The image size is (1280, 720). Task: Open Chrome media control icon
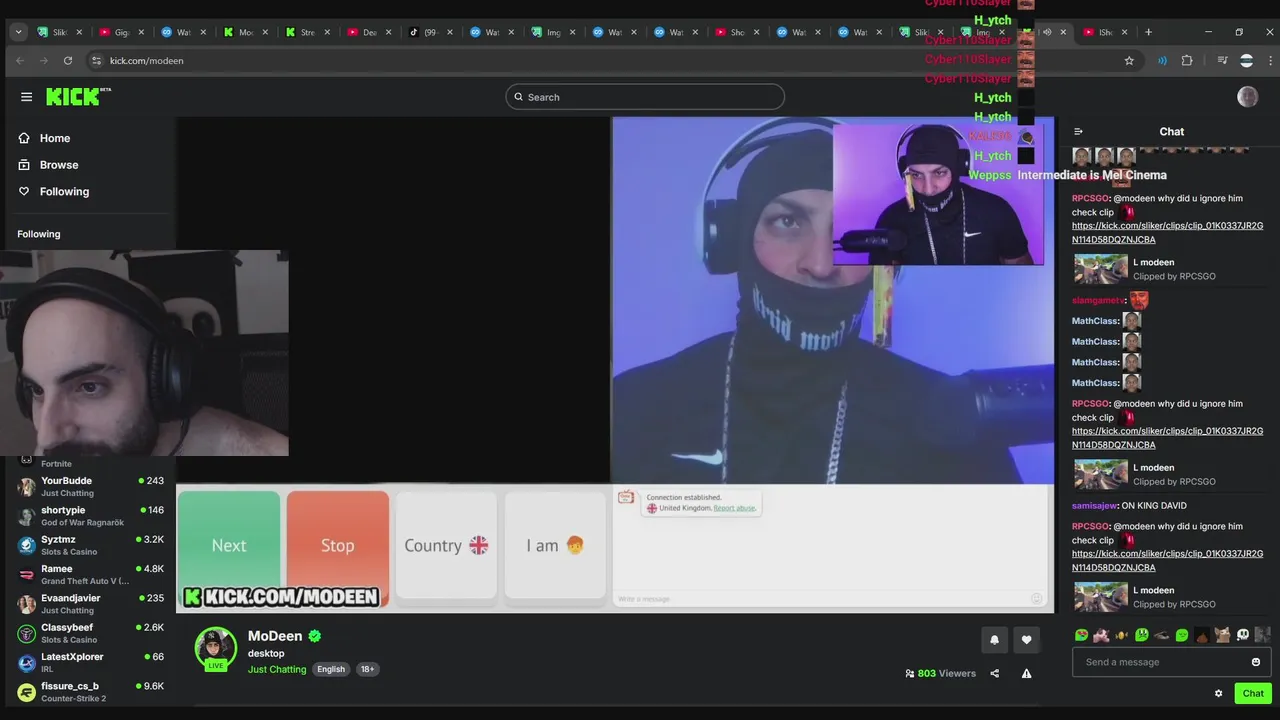click(x=1222, y=60)
